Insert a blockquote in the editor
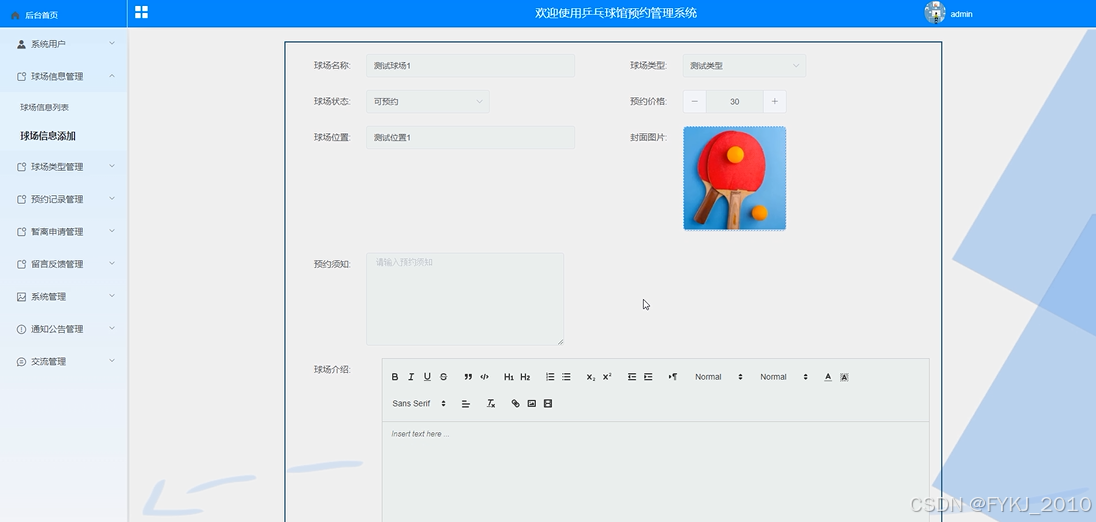This screenshot has width=1096, height=522. (x=468, y=377)
